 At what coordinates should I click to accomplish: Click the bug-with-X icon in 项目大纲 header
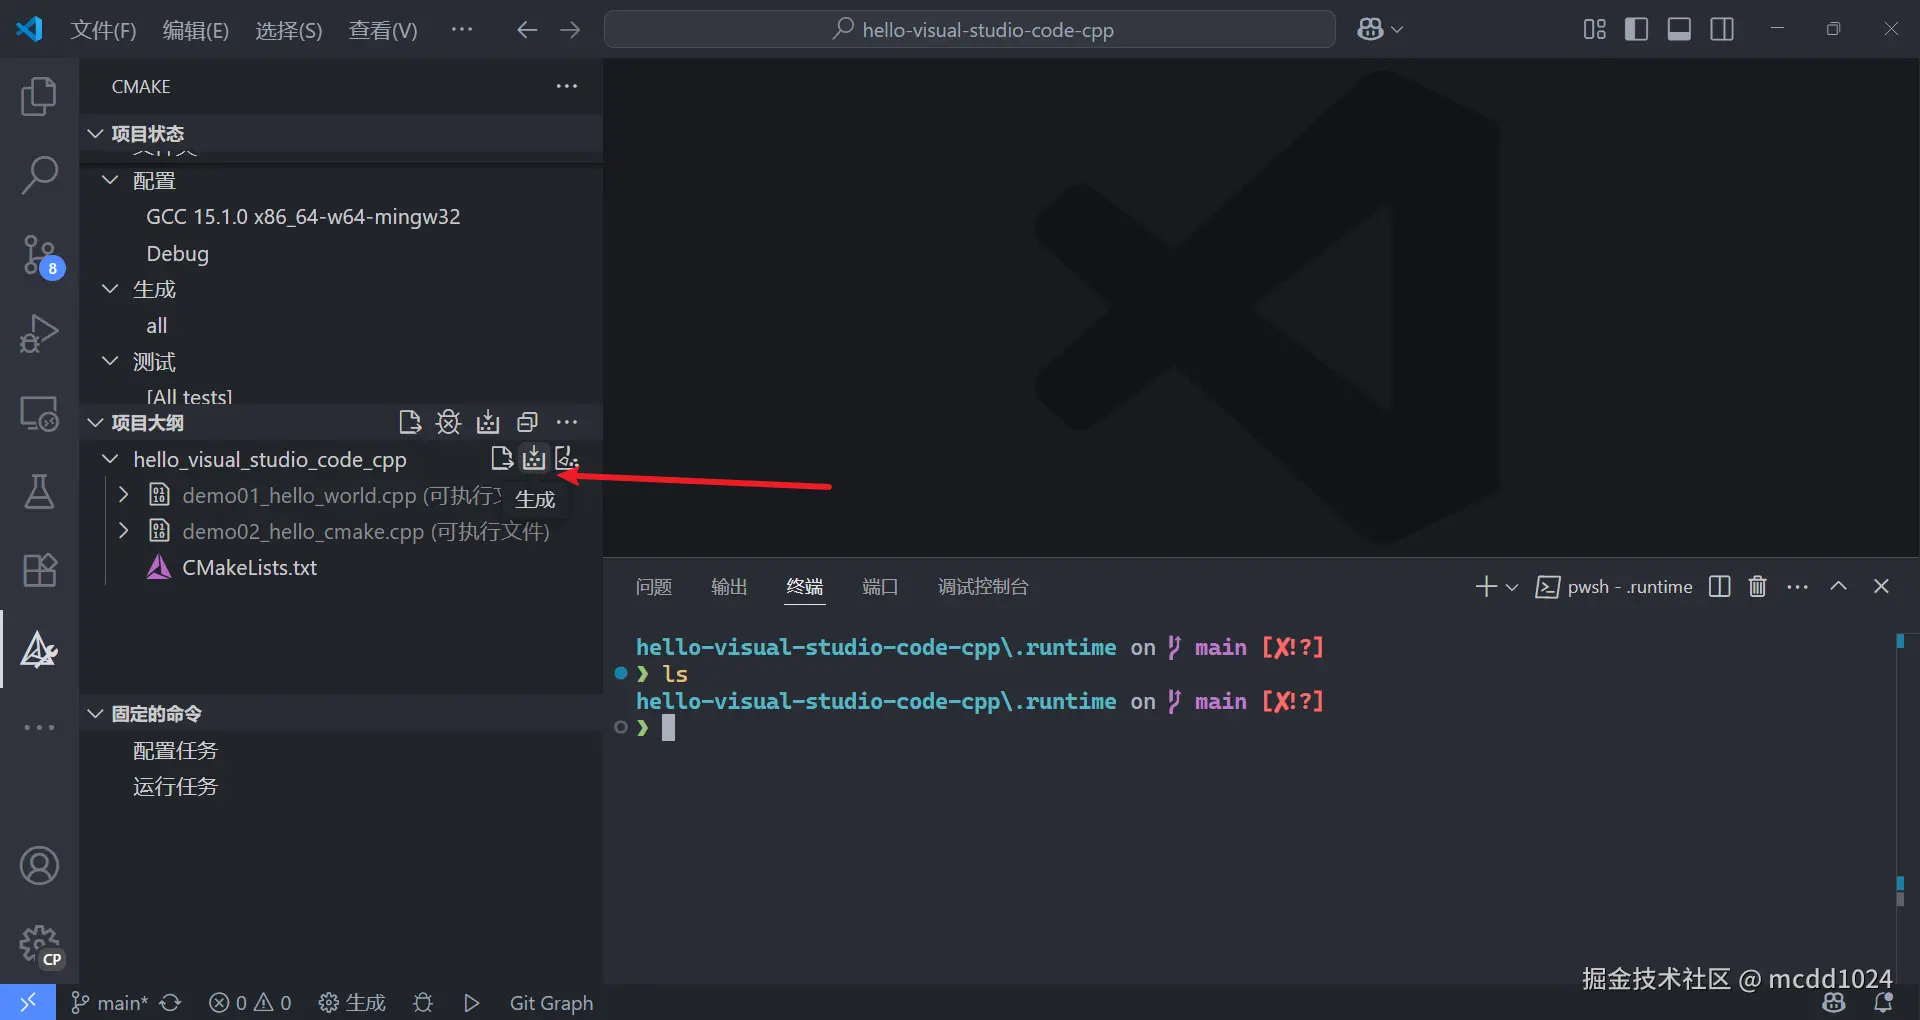(x=448, y=422)
